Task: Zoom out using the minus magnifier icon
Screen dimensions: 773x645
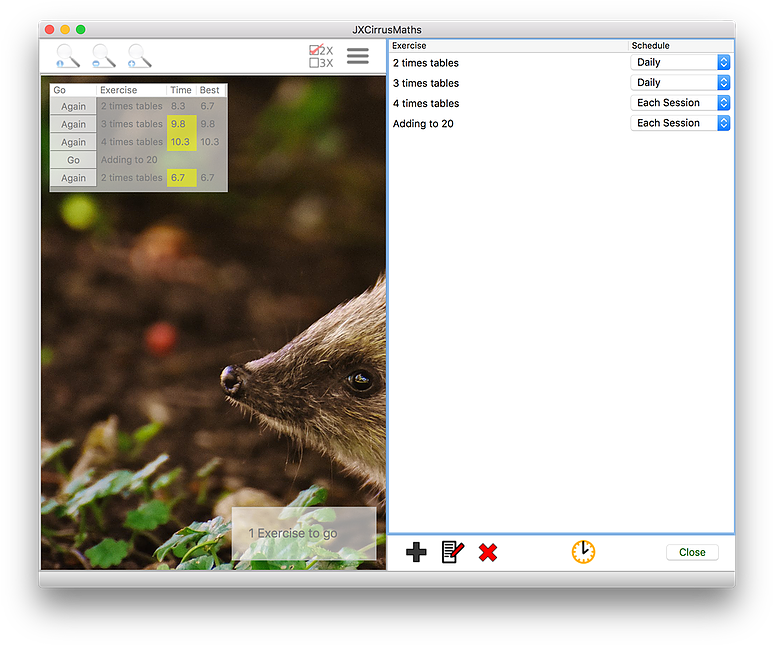Action: 104,56
